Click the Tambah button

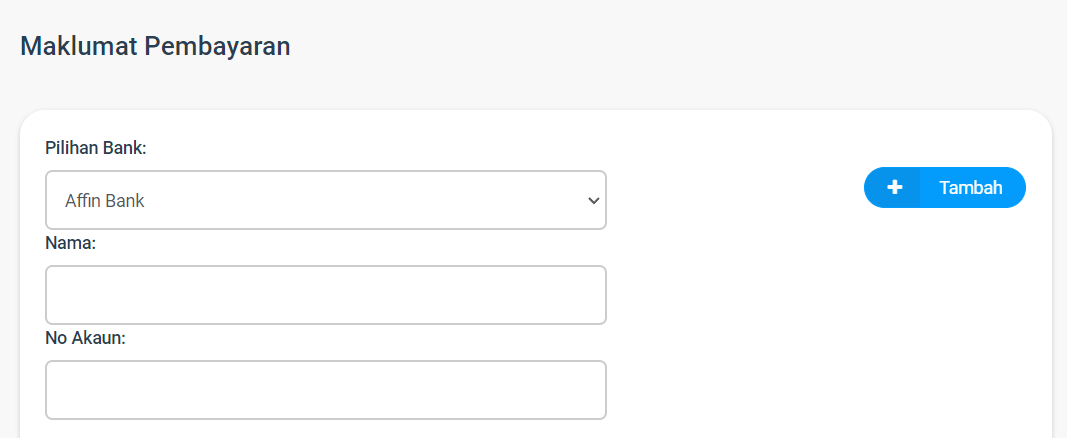[x=945, y=187]
